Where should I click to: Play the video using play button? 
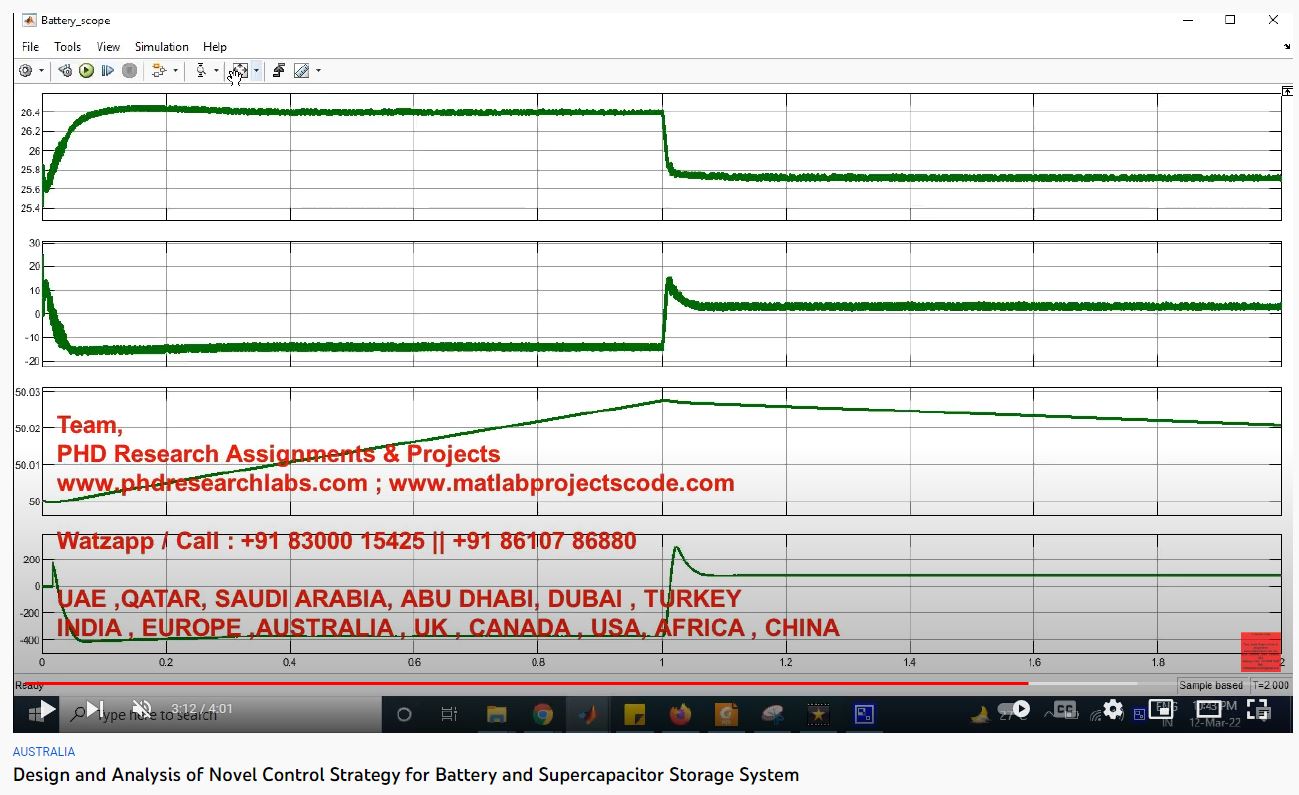pyautogui.click(x=46, y=710)
